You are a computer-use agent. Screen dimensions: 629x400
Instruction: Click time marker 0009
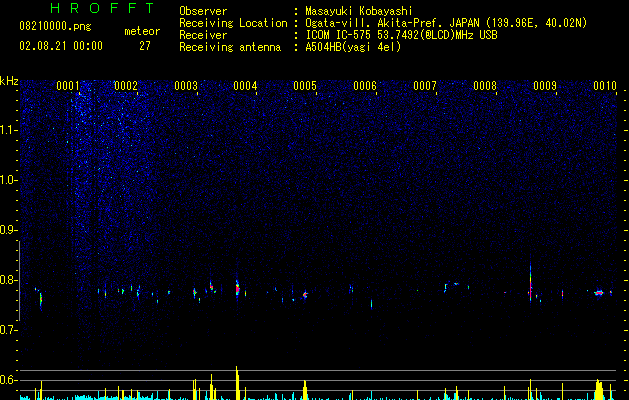[545, 86]
